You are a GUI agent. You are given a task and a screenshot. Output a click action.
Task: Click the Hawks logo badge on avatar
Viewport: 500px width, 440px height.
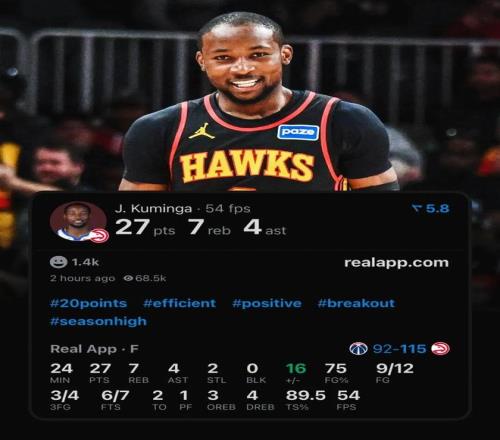pyautogui.click(x=100, y=235)
